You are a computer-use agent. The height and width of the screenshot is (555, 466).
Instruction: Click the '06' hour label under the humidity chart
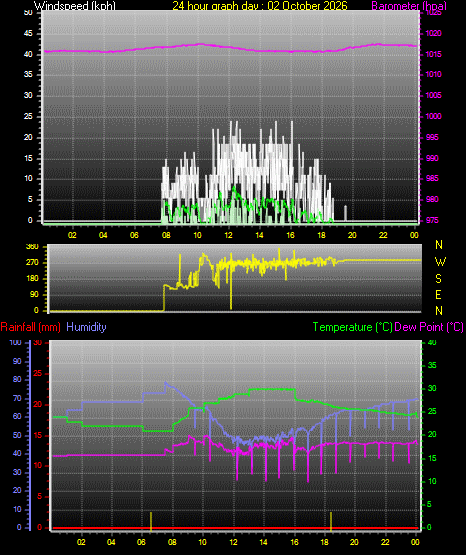141,542
